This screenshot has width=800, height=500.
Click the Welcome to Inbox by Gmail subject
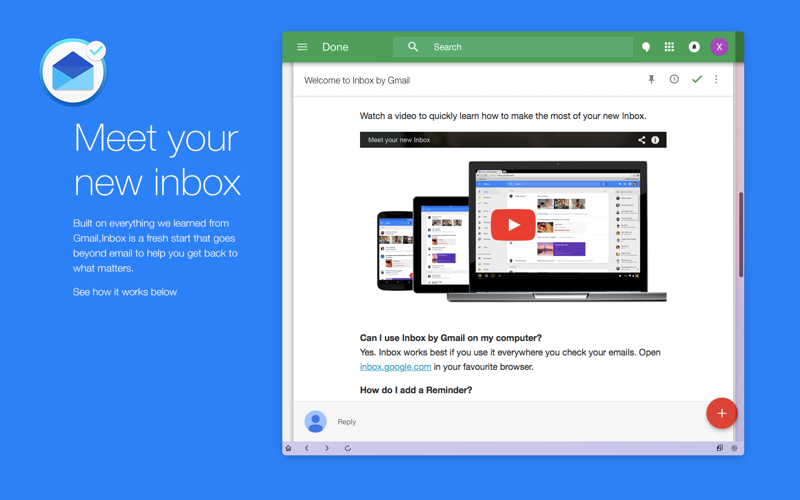pyautogui.click(x=357, y=80)
